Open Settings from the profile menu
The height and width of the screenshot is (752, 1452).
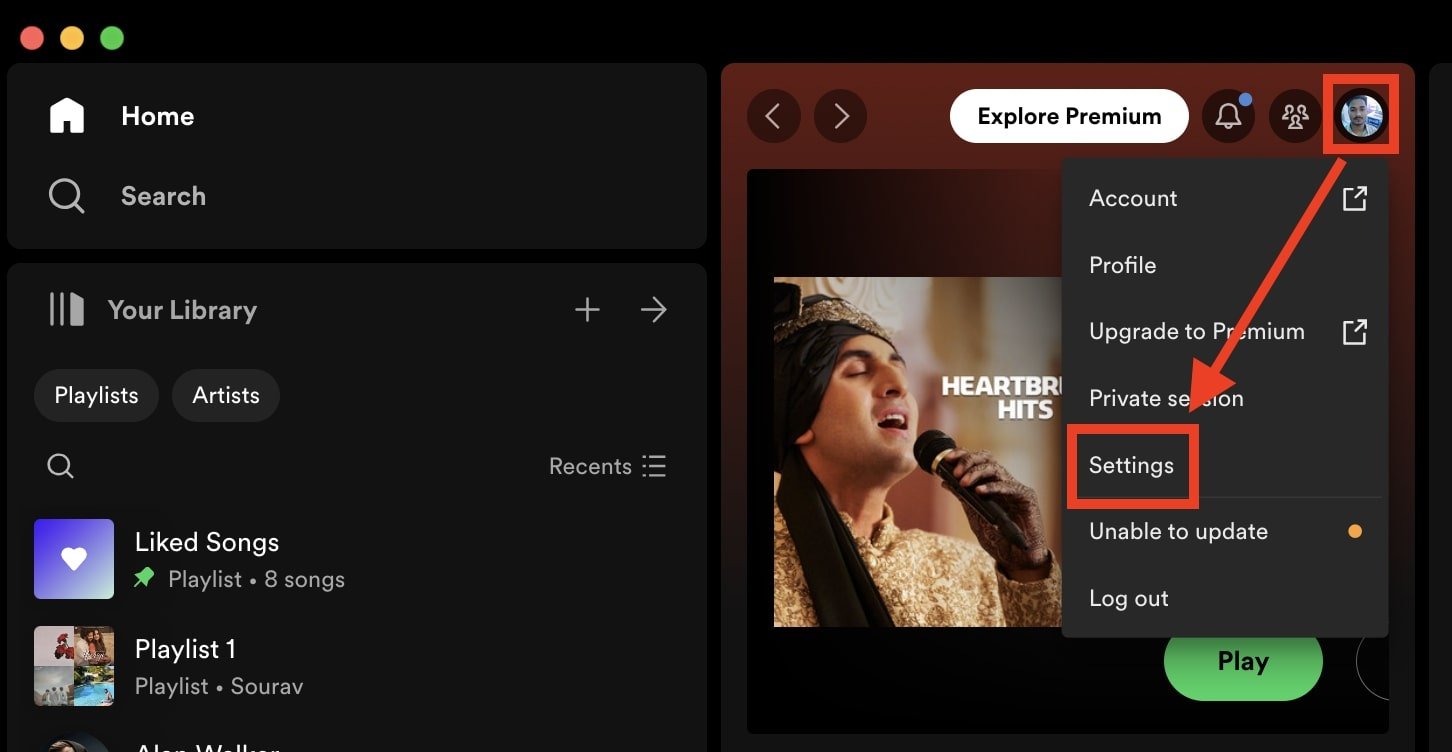tap(1225, 465)
